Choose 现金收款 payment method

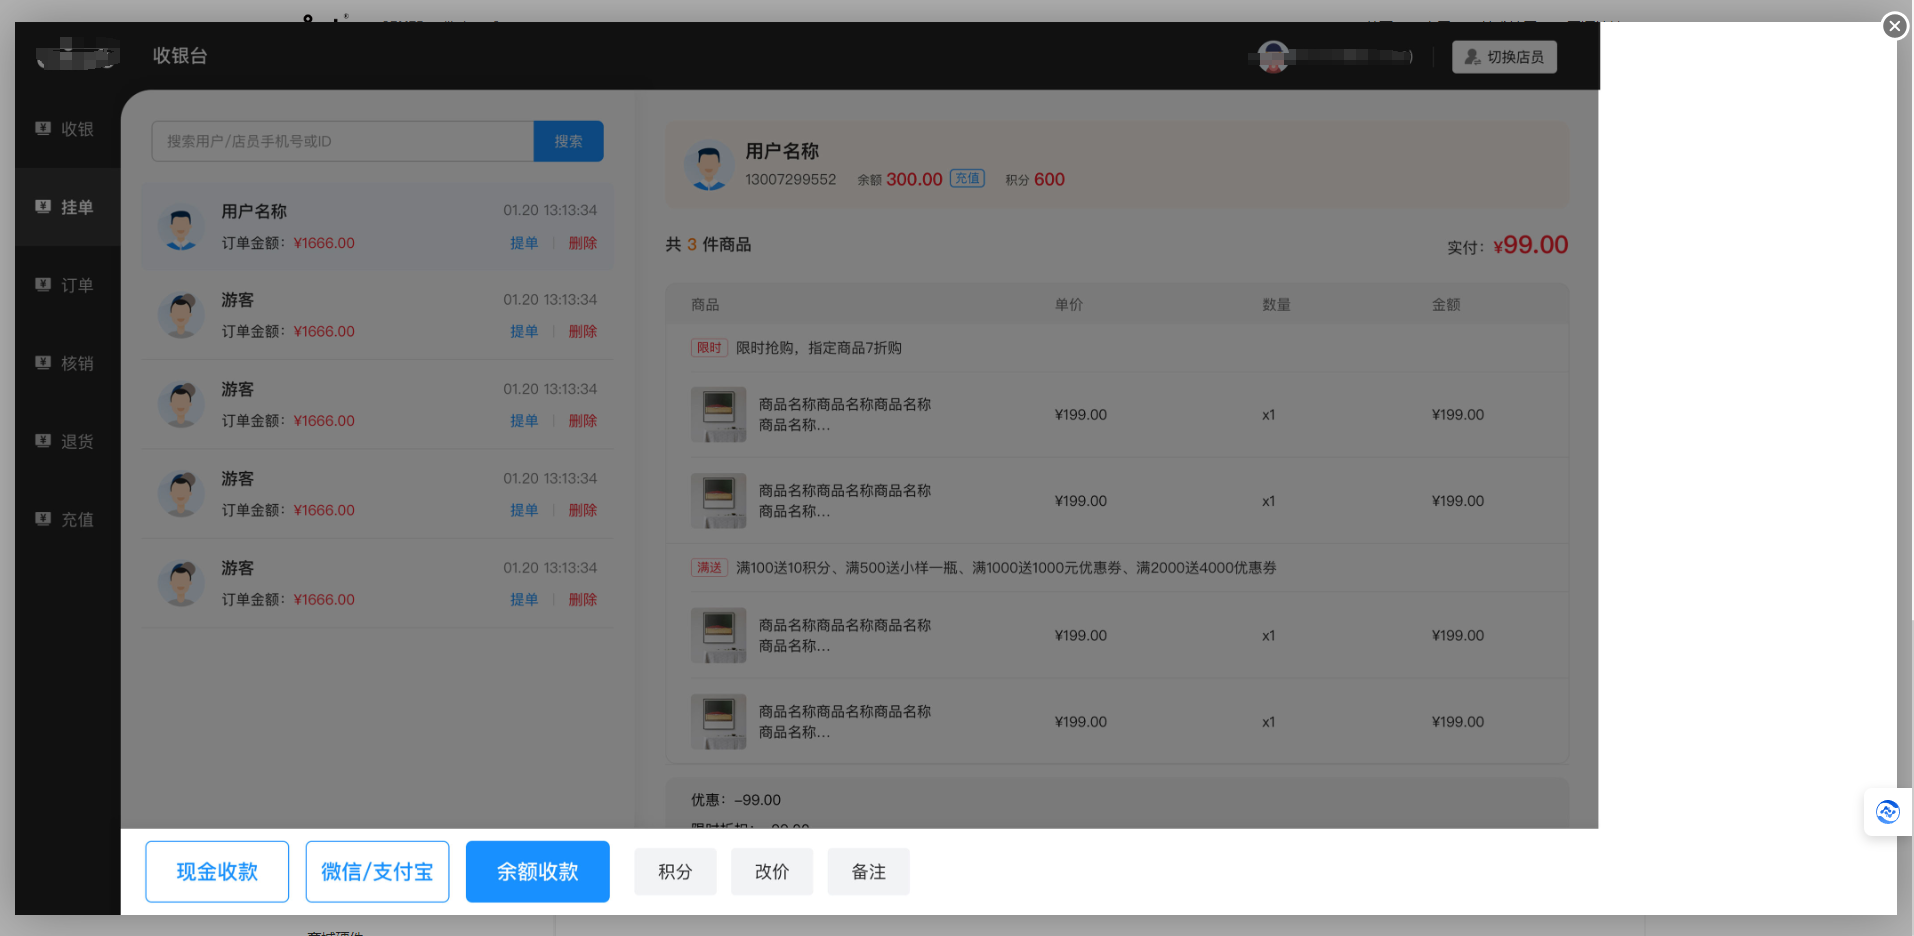point(217,872)
